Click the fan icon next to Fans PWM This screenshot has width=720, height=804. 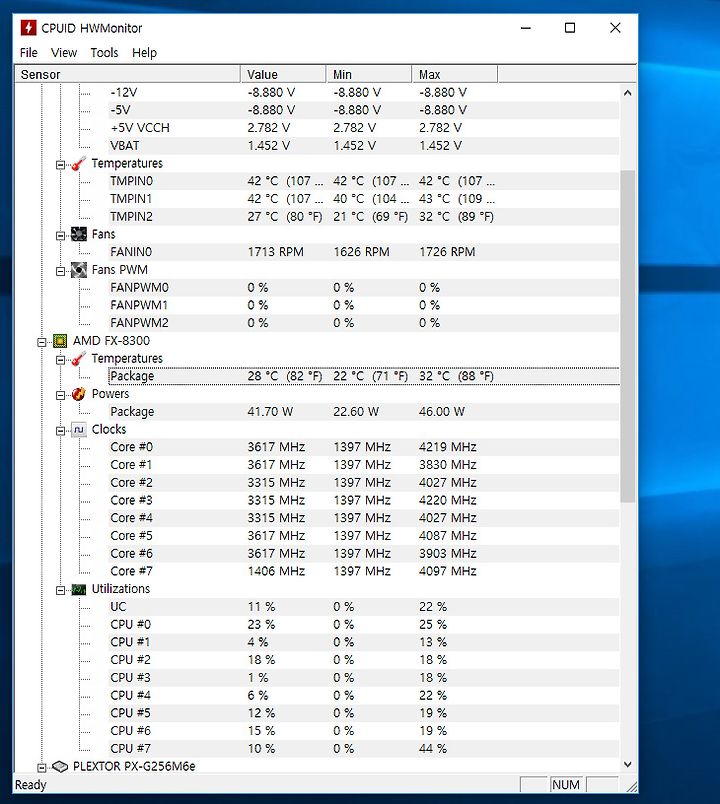pos(78,270)
